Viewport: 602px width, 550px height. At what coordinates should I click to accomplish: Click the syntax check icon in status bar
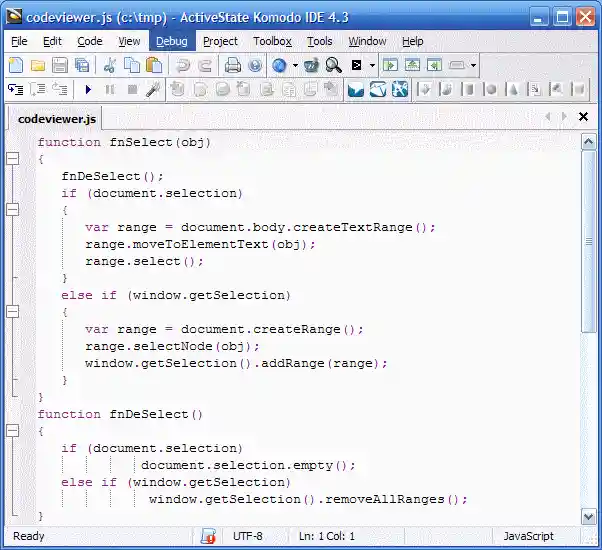(208, 537)
